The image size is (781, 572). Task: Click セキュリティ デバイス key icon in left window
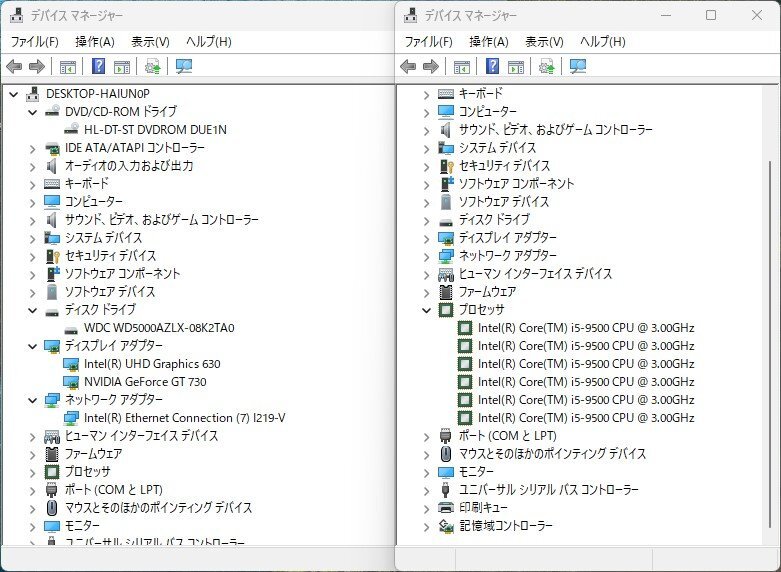(x=52, y=256)
